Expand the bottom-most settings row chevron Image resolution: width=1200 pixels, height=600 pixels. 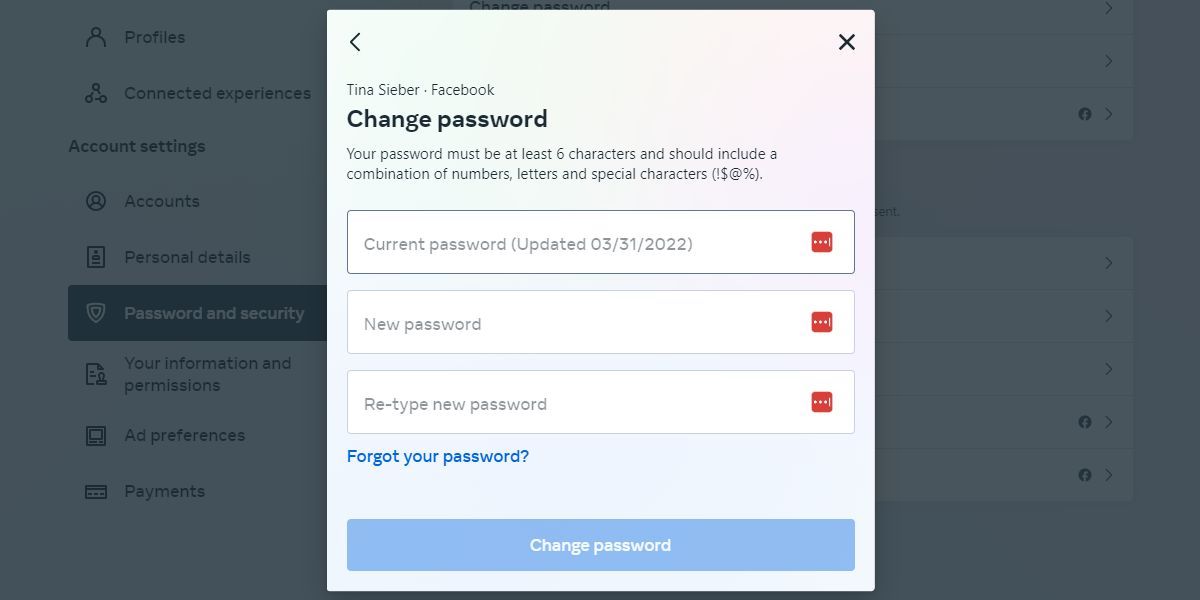1109,475
